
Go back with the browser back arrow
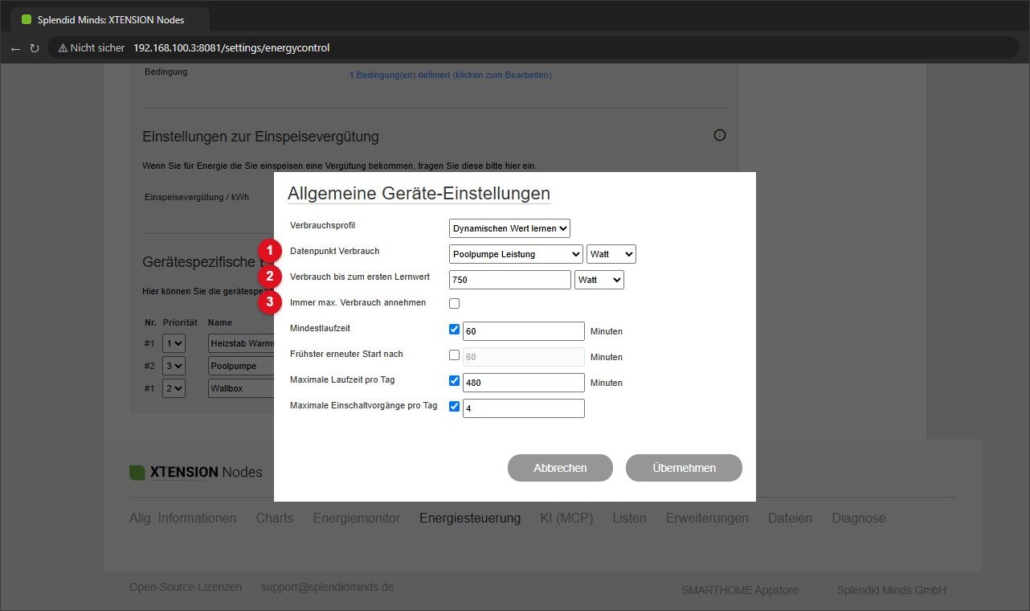tap(16, 49)
